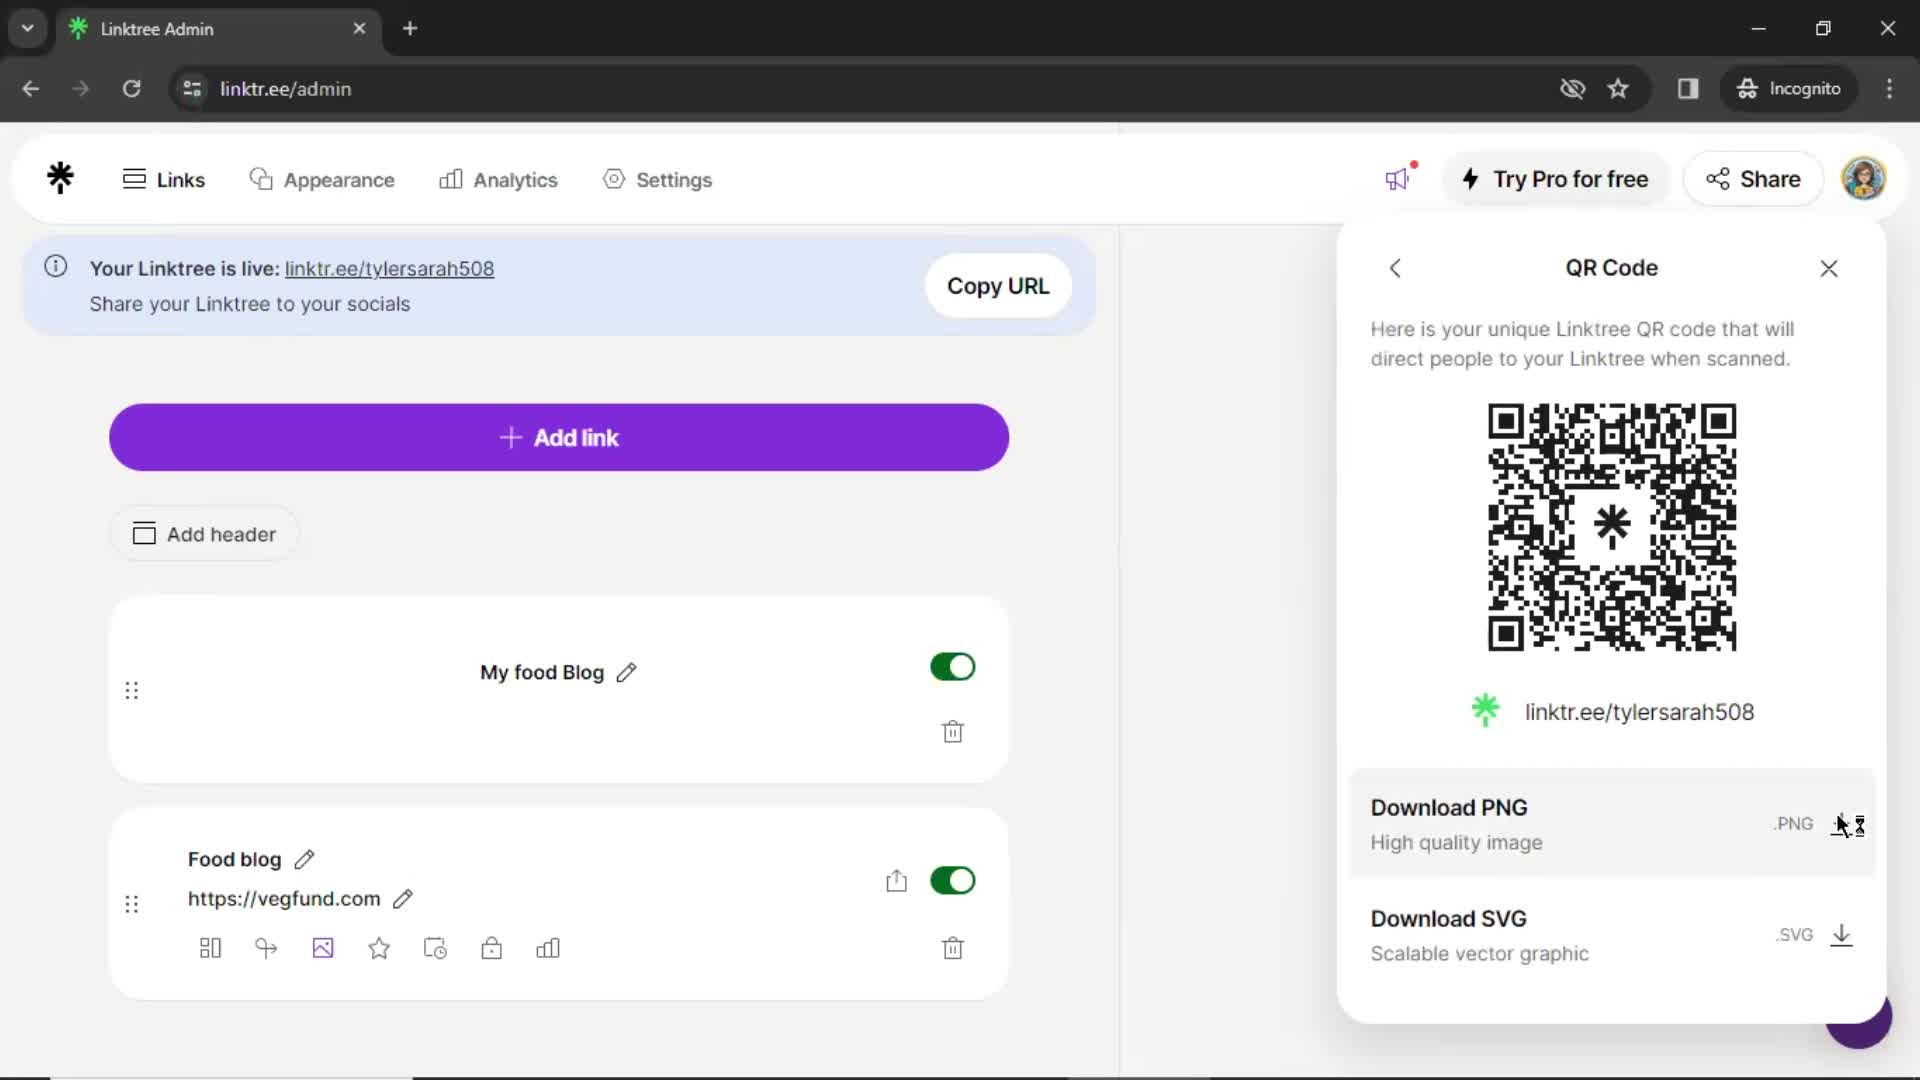Go back in browser

(31, 89)
